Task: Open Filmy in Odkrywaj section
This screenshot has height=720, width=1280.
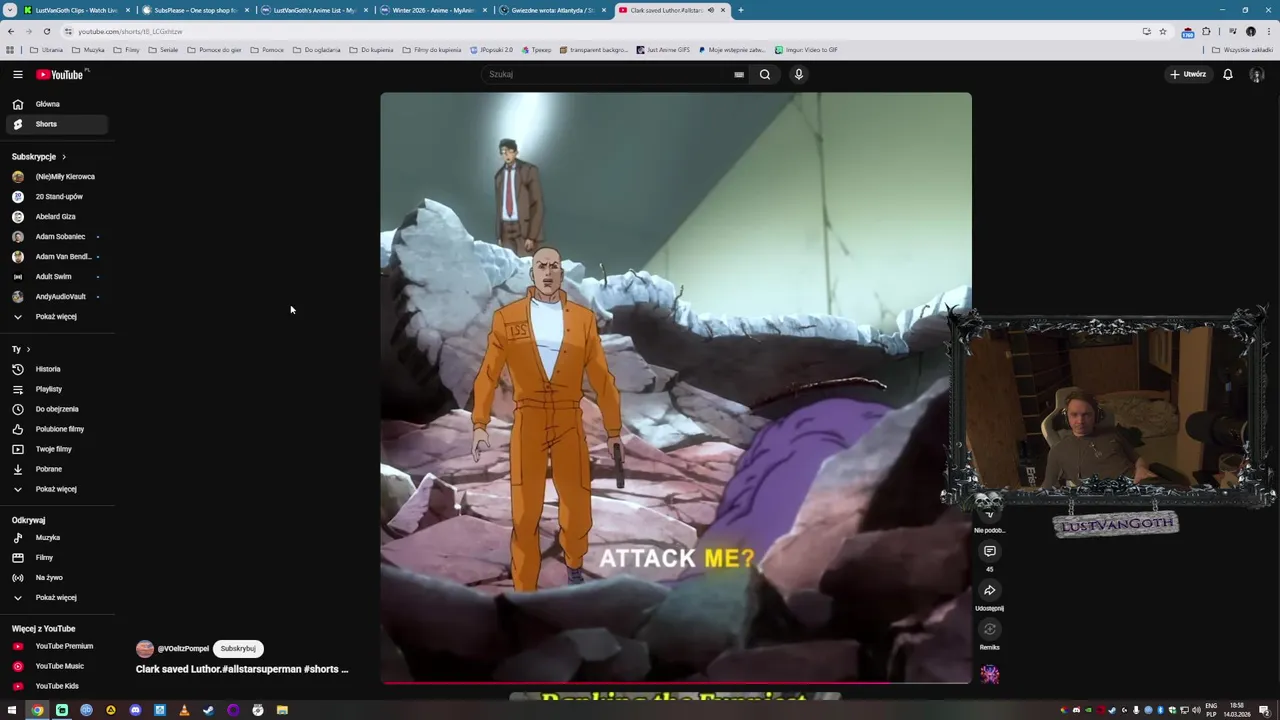Action: [x=57, y=558]
